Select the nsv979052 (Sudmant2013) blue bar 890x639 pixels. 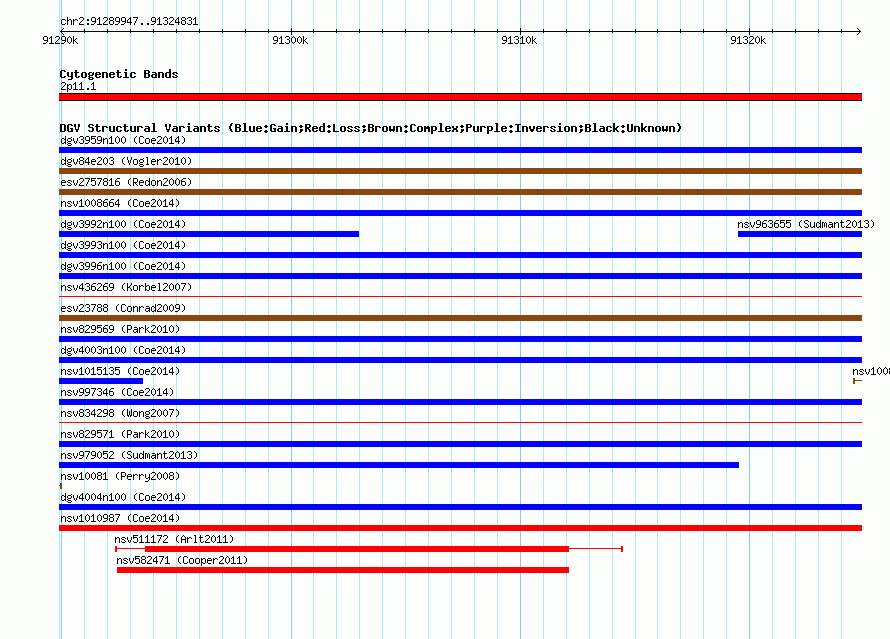tap(399, 465)
